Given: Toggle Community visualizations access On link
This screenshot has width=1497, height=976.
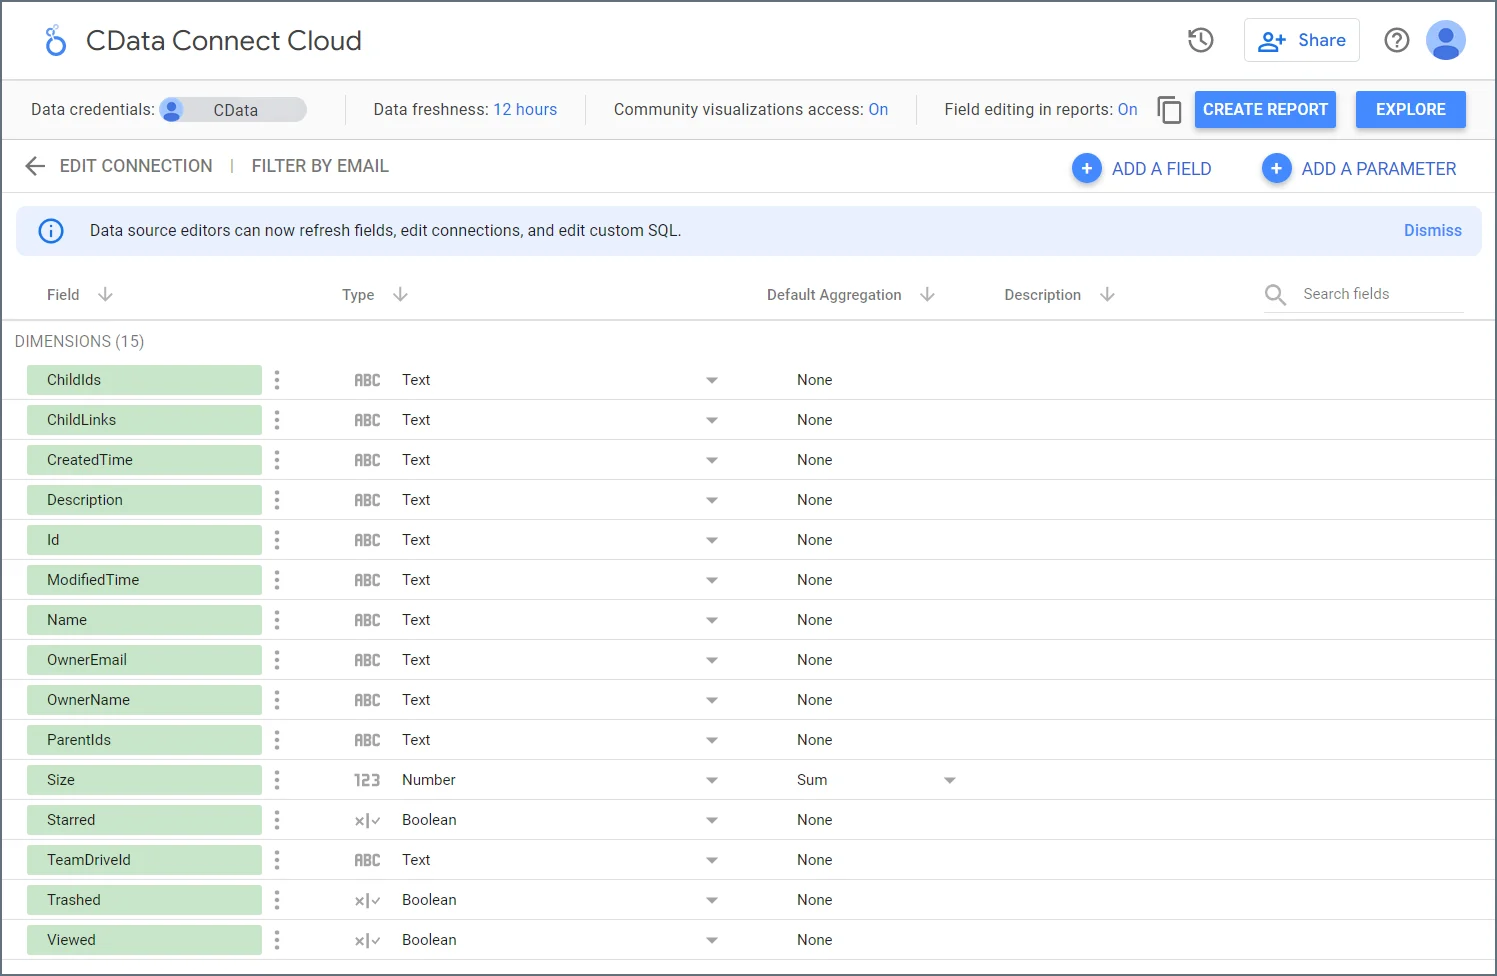Looking at the screenshot, I should pos(878,110).
